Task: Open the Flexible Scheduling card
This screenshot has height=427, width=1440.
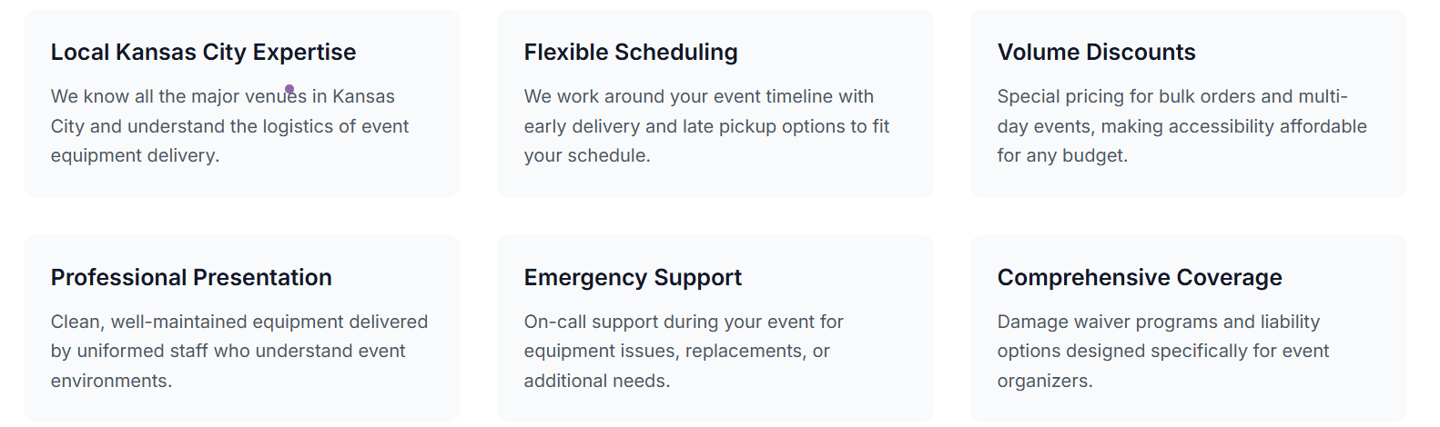Action: [715, 103]
